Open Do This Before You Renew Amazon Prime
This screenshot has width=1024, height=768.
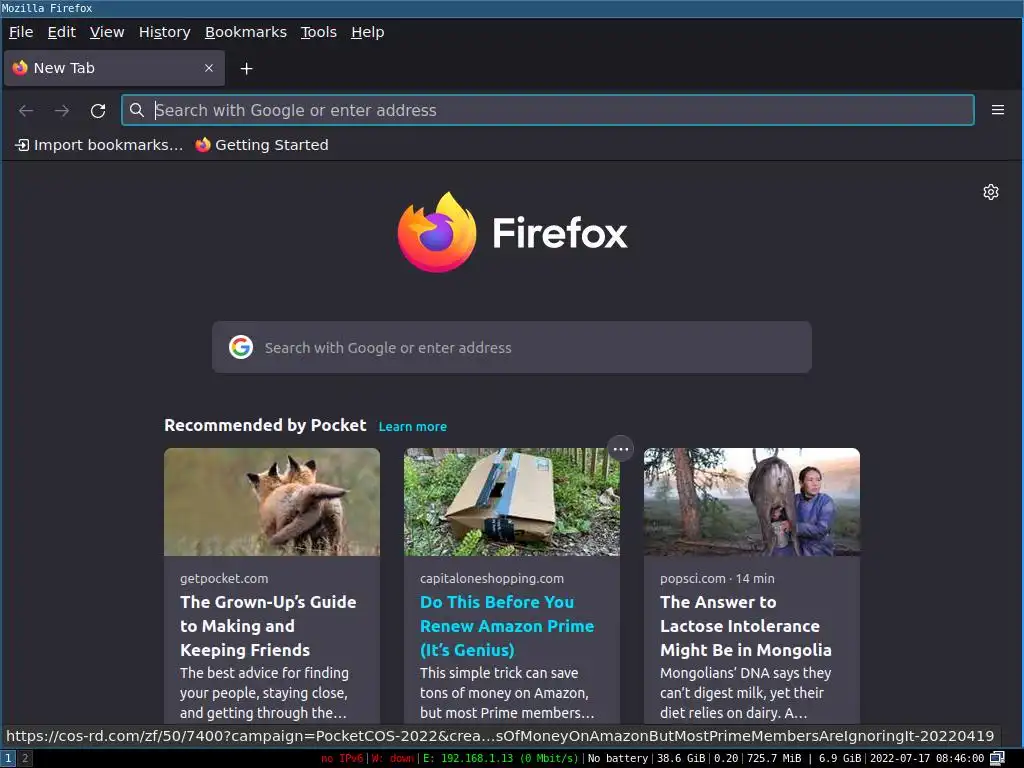pyautogui.click(x=507, y=626)
